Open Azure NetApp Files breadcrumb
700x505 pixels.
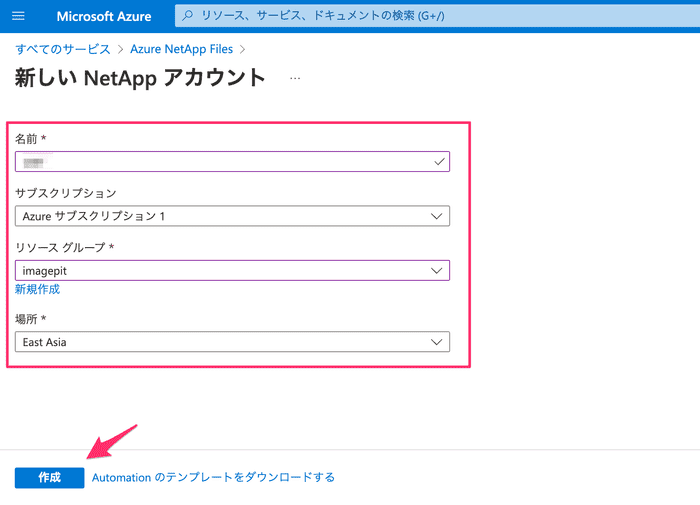(x=181, y=49)
